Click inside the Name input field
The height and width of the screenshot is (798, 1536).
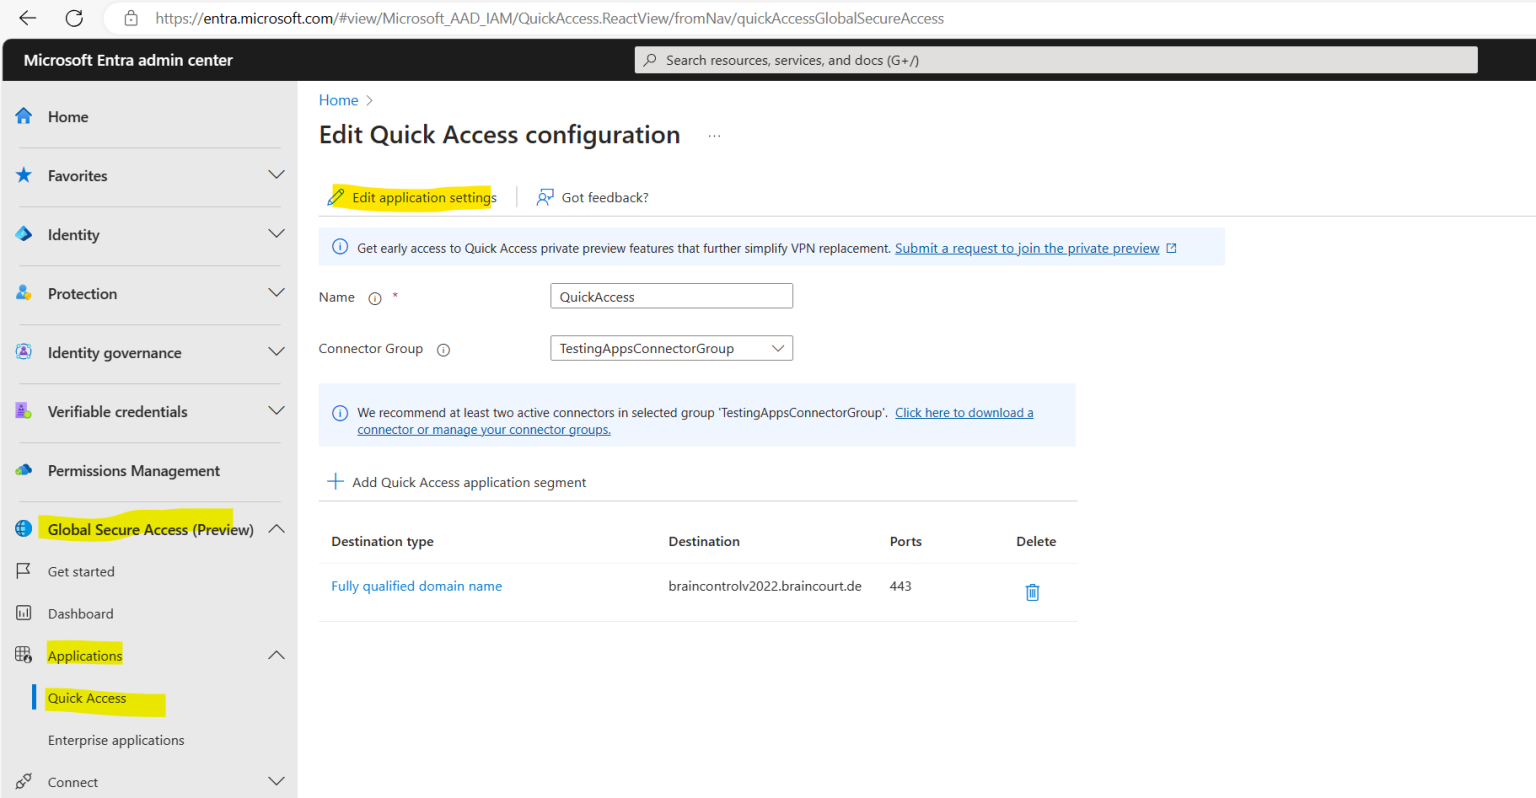671,295
